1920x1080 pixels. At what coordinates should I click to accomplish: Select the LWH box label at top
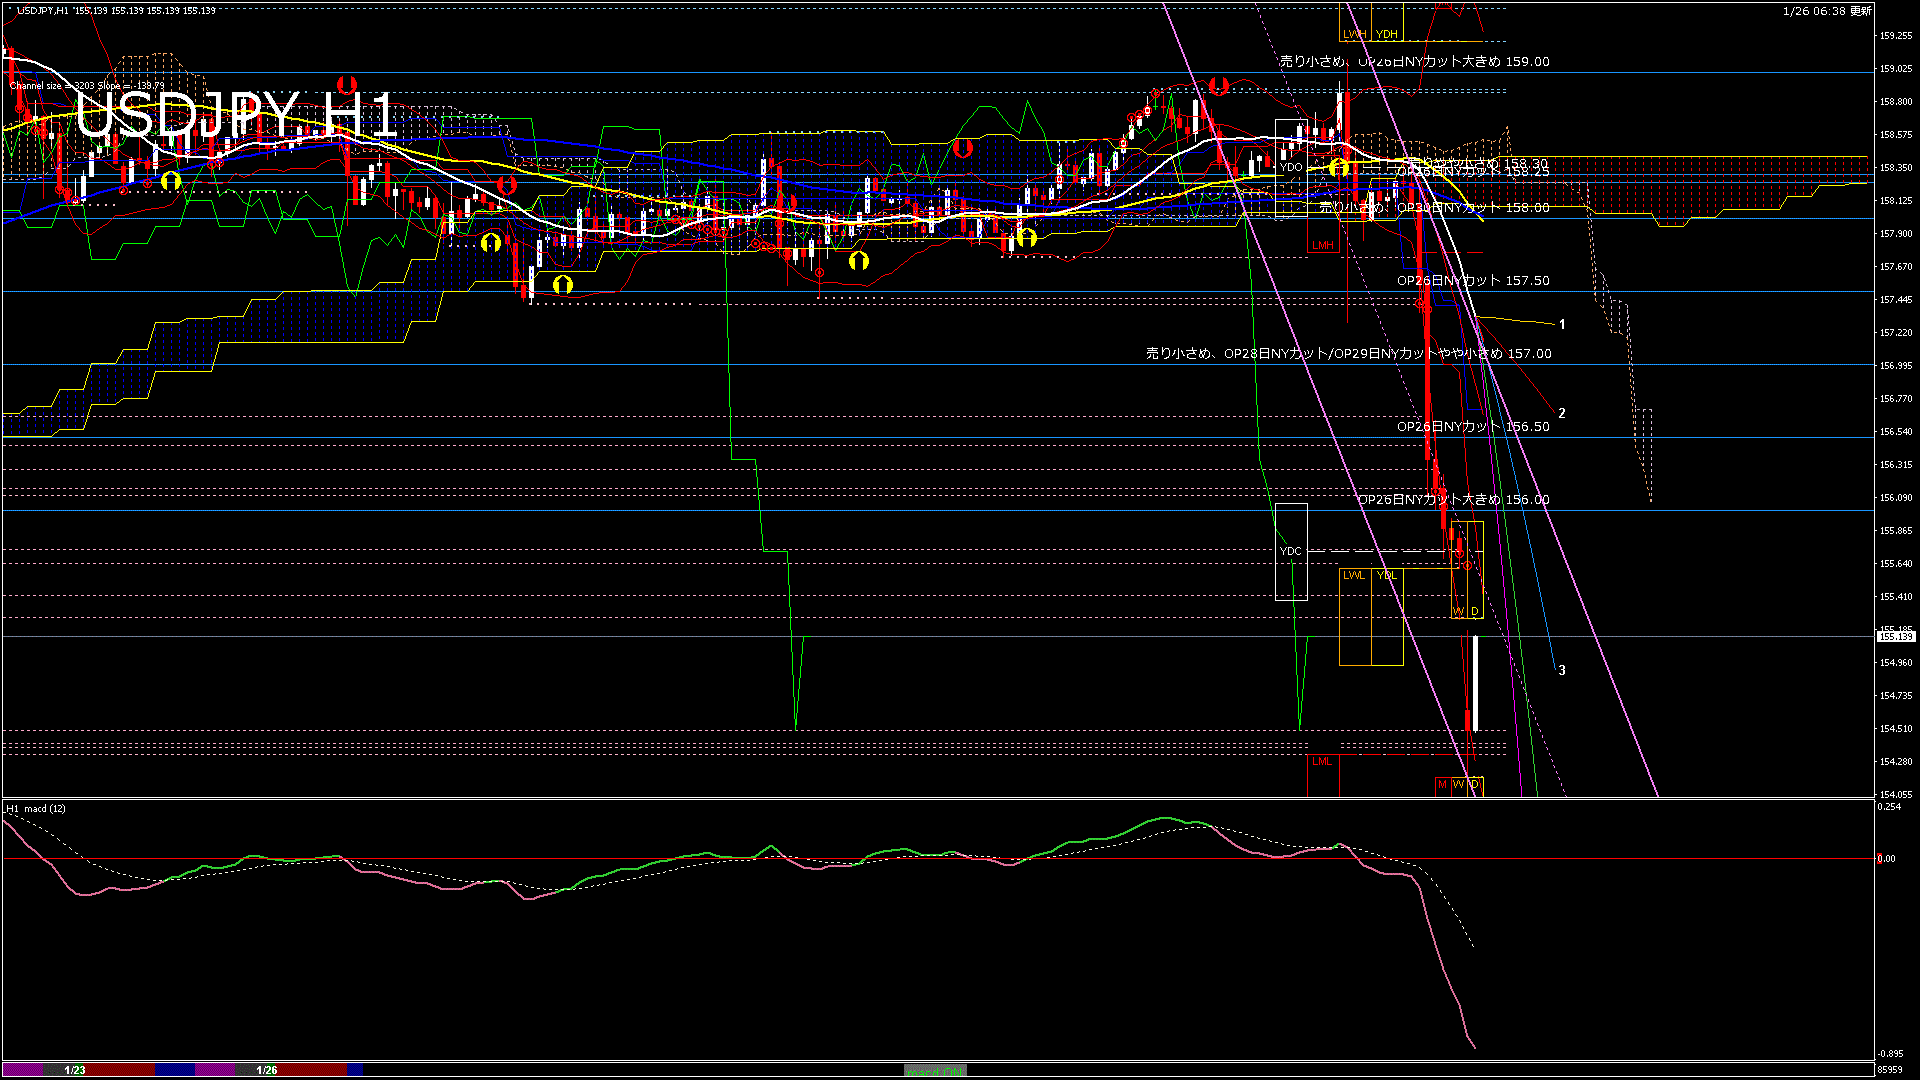(x=1354, y=34)
